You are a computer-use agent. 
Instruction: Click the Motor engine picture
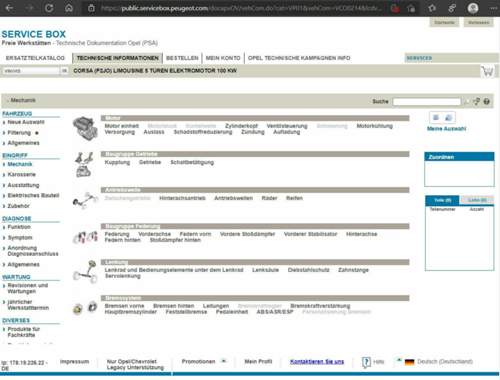point(85,128)
